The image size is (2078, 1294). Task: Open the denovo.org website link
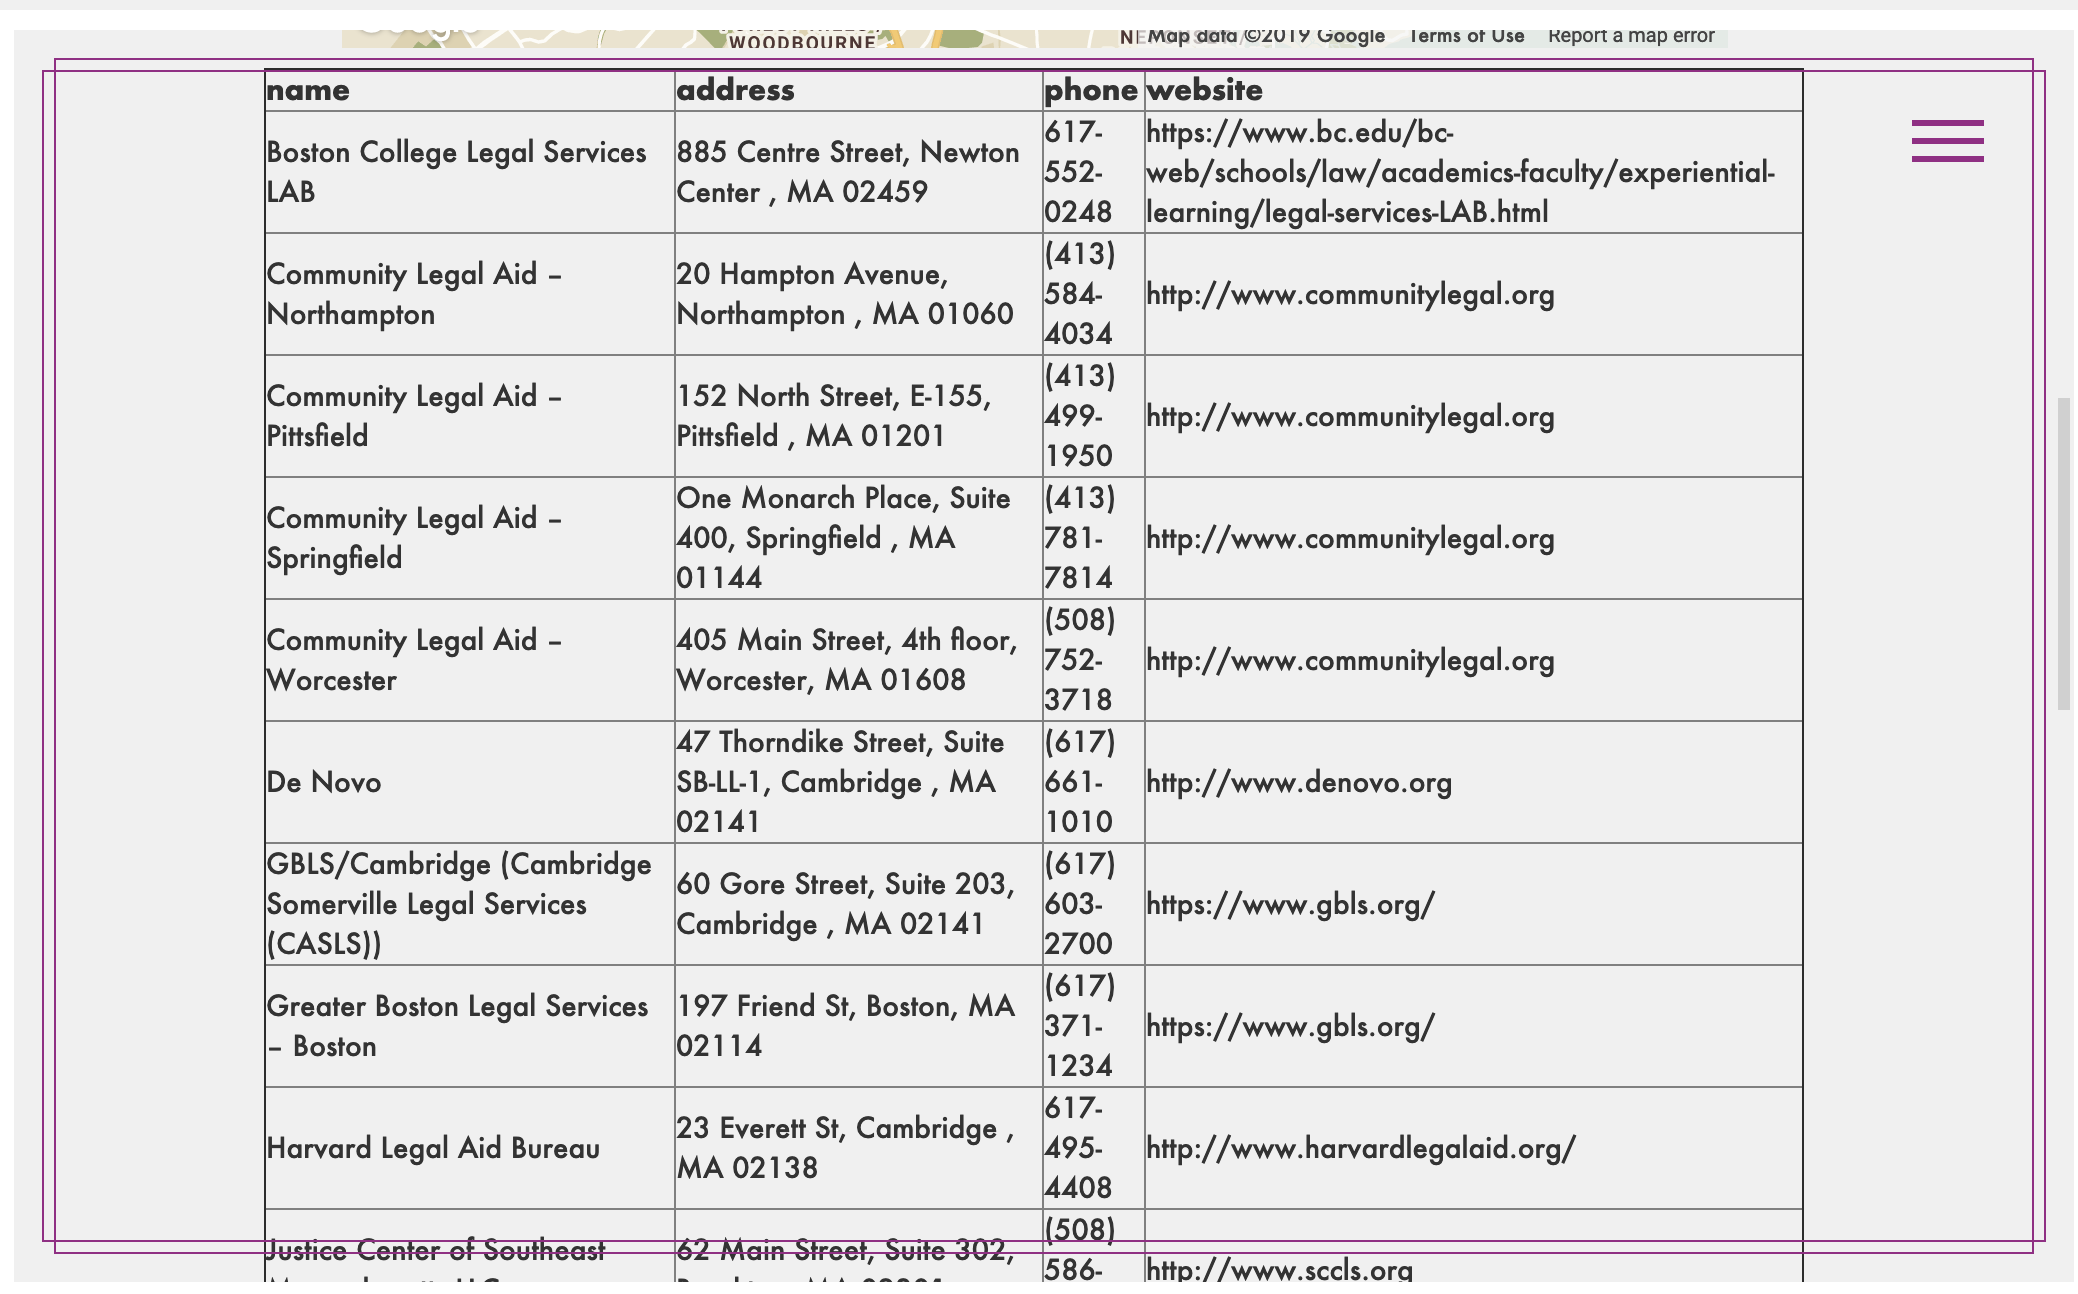[x=1298, y=783]
